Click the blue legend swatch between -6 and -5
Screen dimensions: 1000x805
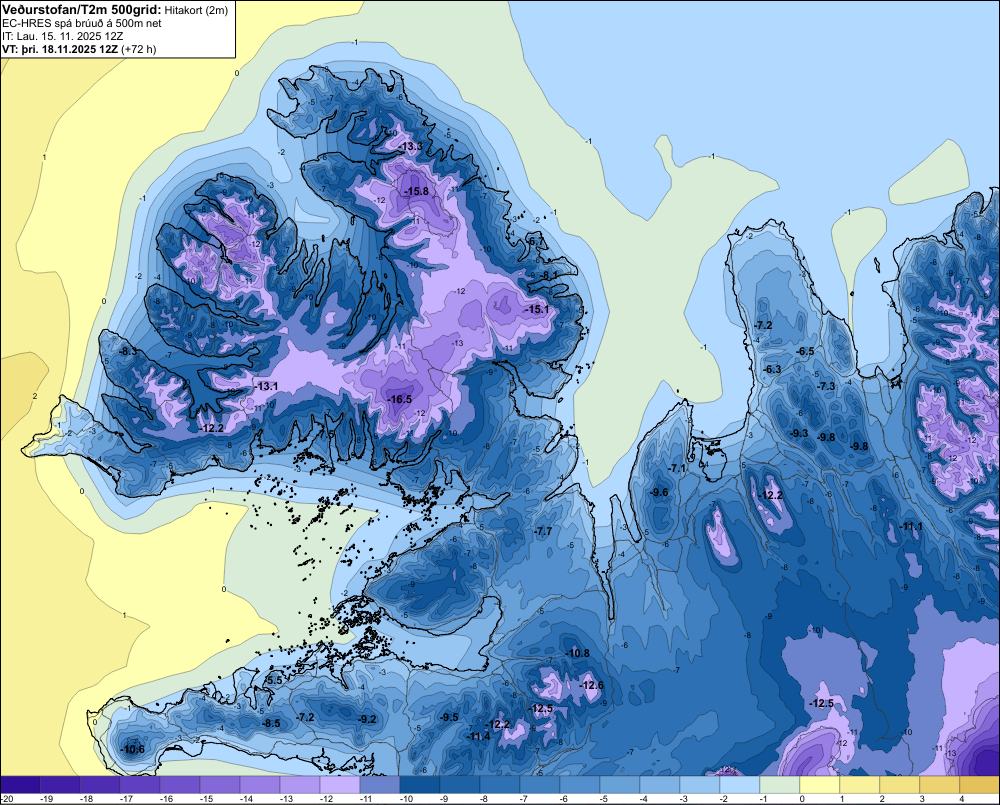click(x=580, y=785)
